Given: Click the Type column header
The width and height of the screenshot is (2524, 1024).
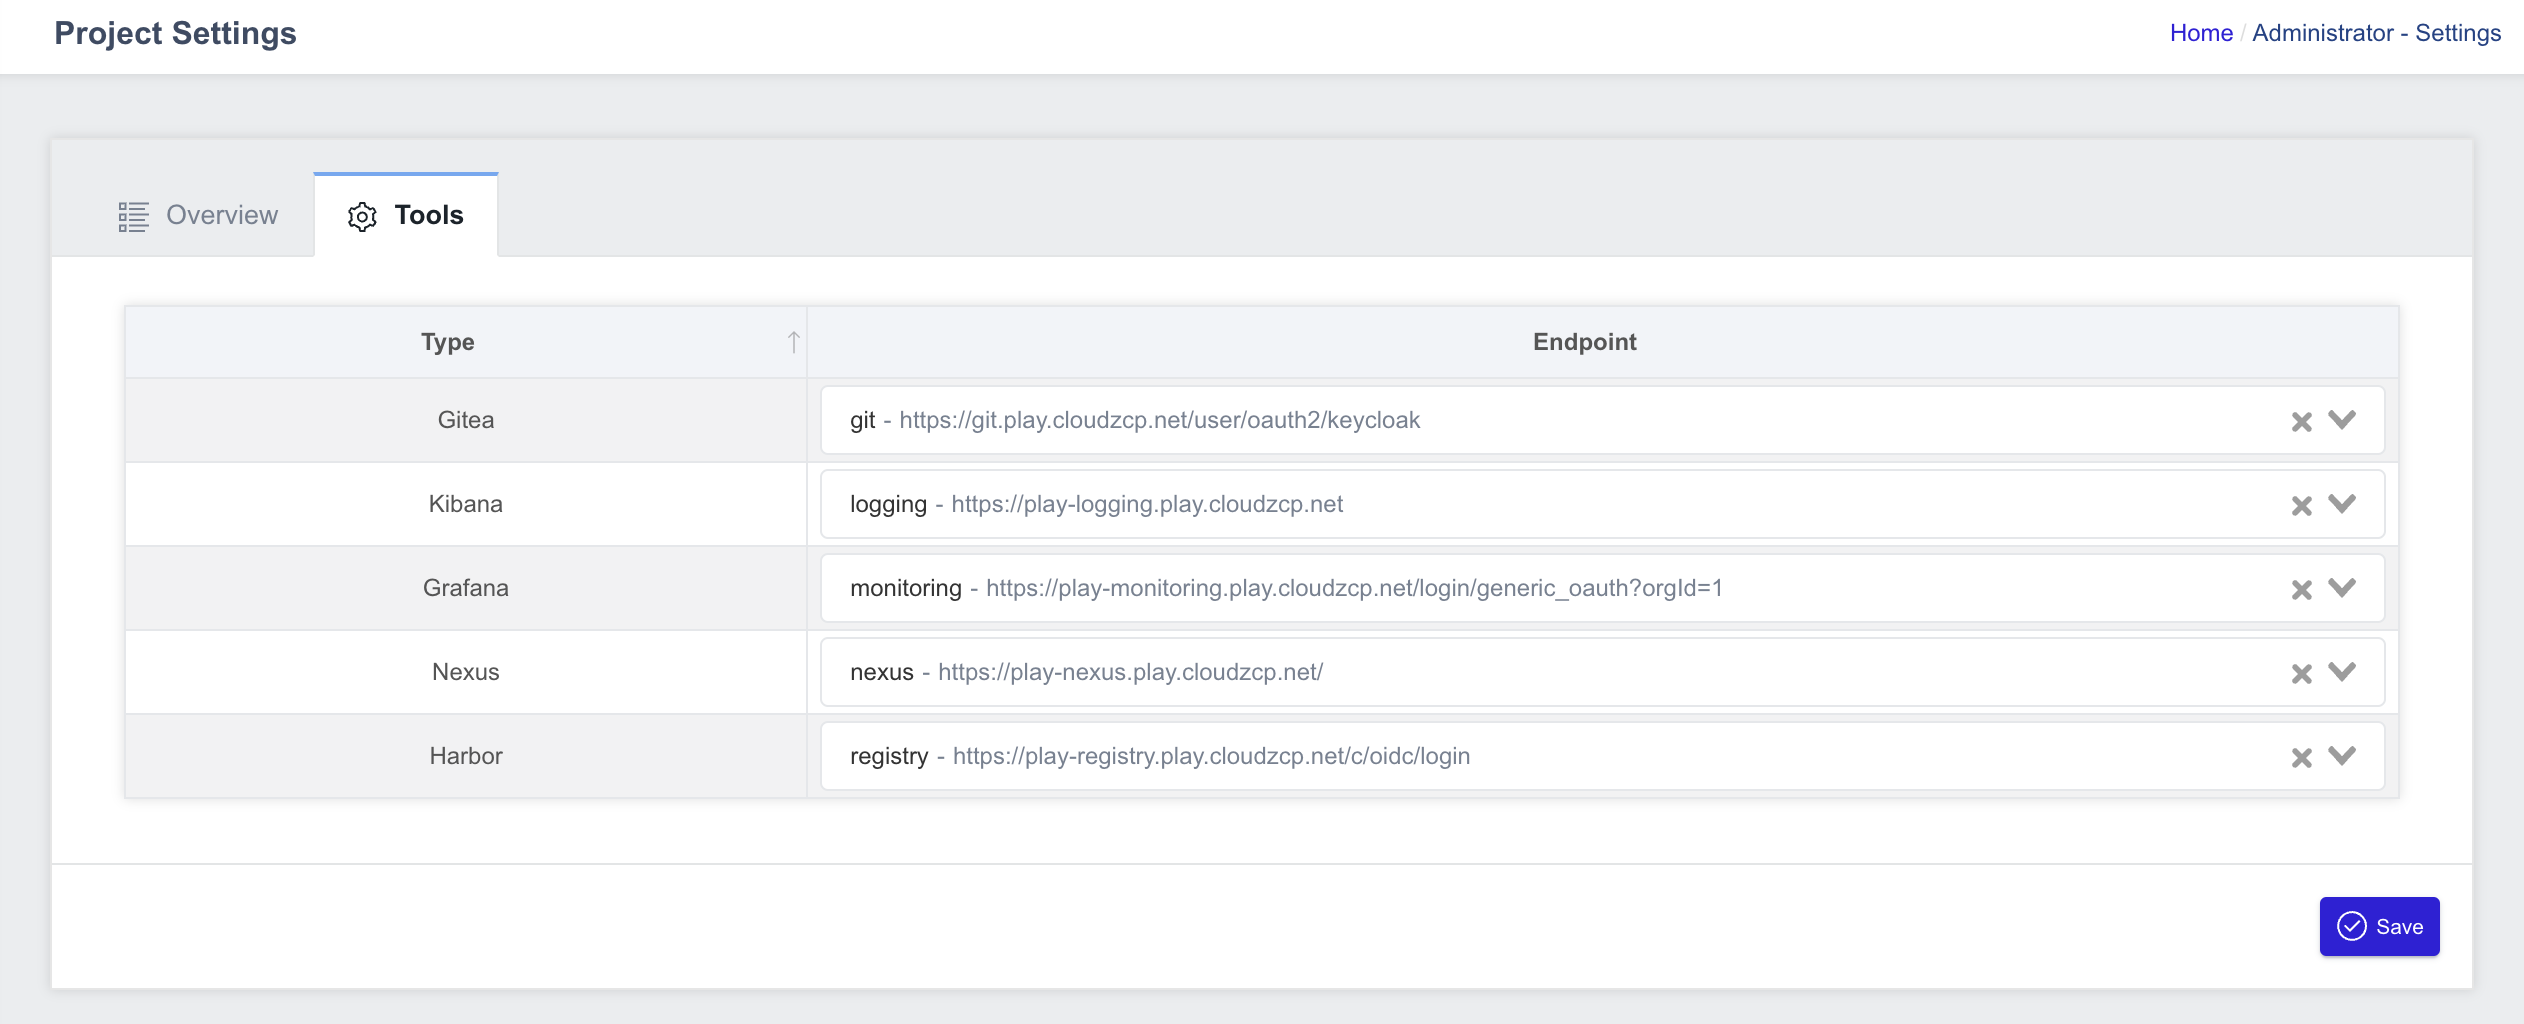Looking at the screenshot, I should (x=466, y=342).
